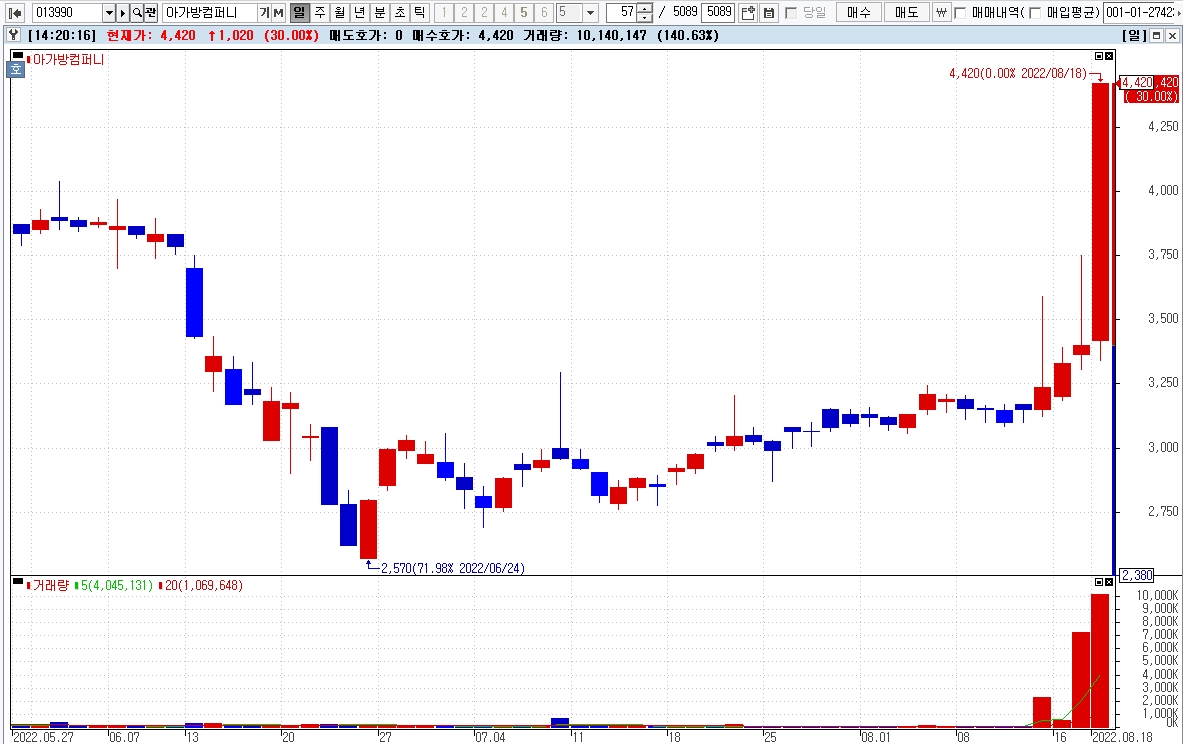The height and width of the screenshot is (744, 1183).
Task: Close the chart info bar
Action: click(1172, 35)
